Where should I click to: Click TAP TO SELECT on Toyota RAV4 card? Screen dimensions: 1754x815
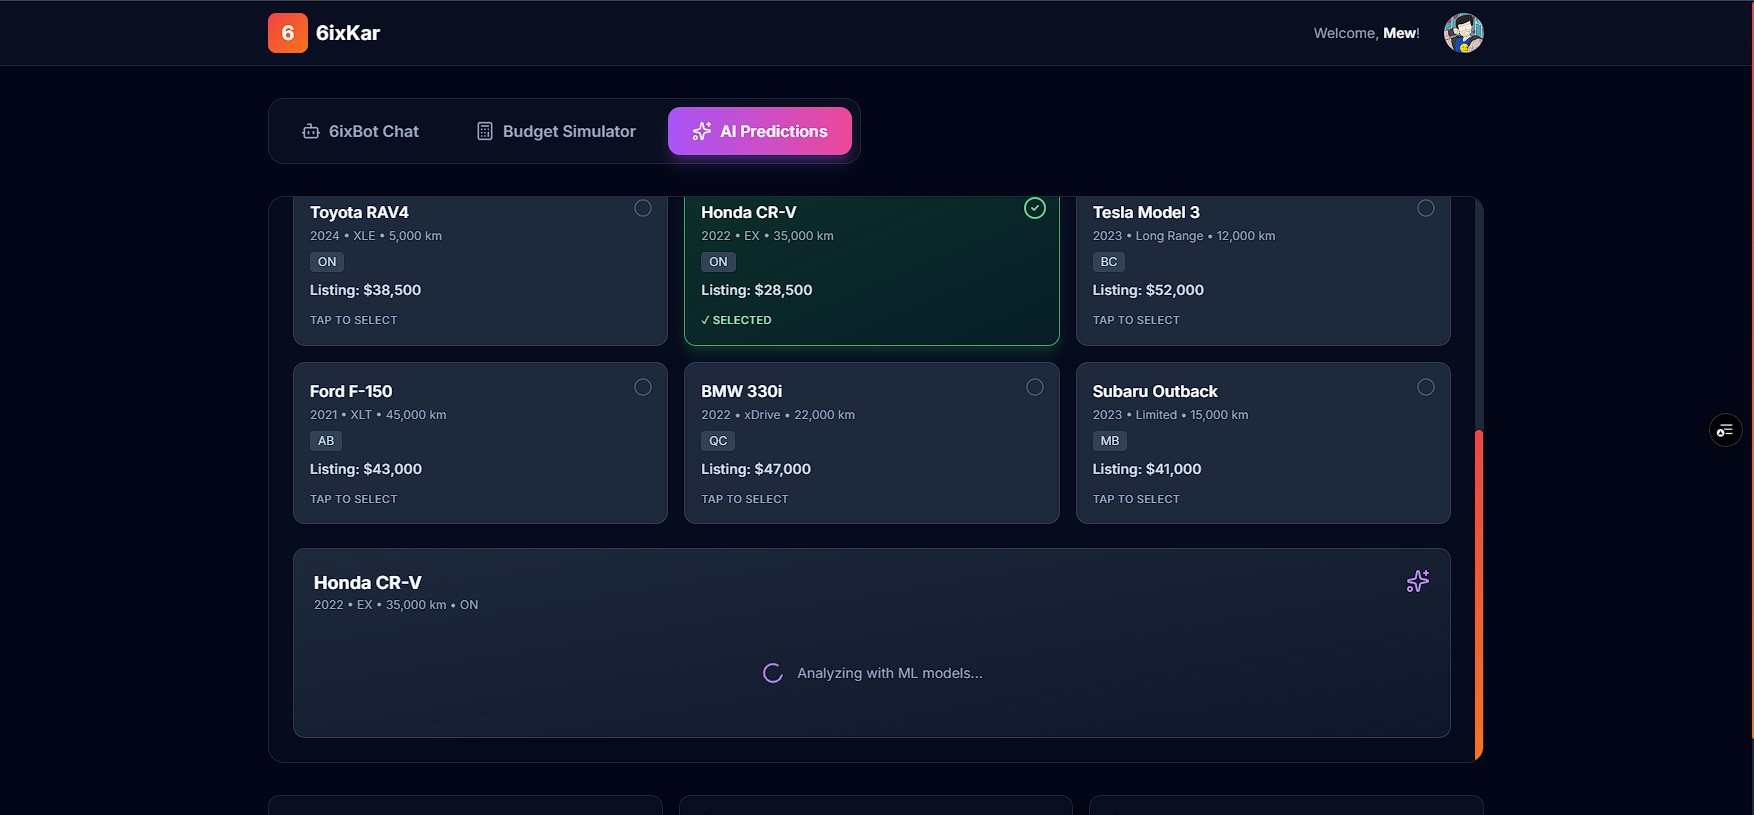click(x=354, y=320)
